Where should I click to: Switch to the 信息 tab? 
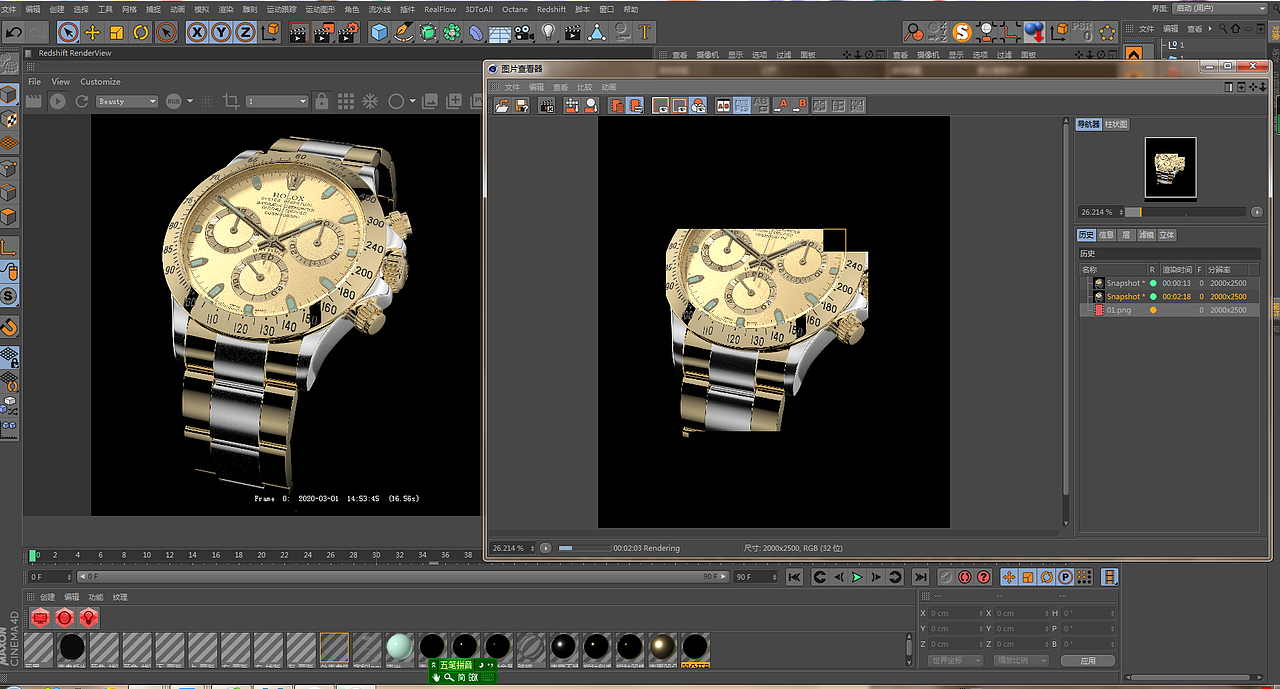[x=1106, y=235]
